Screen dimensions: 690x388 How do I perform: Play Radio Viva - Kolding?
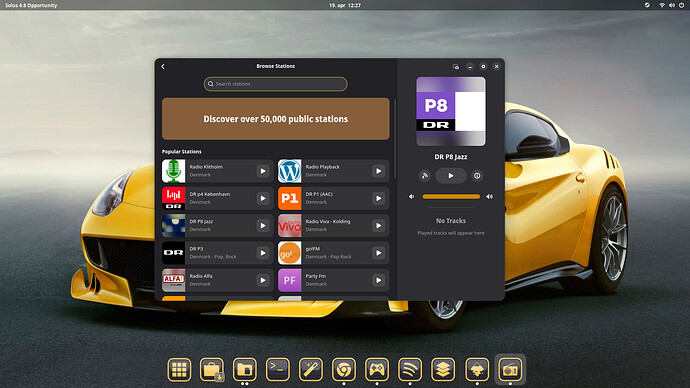pyautogui.click(x=378, y=226)
